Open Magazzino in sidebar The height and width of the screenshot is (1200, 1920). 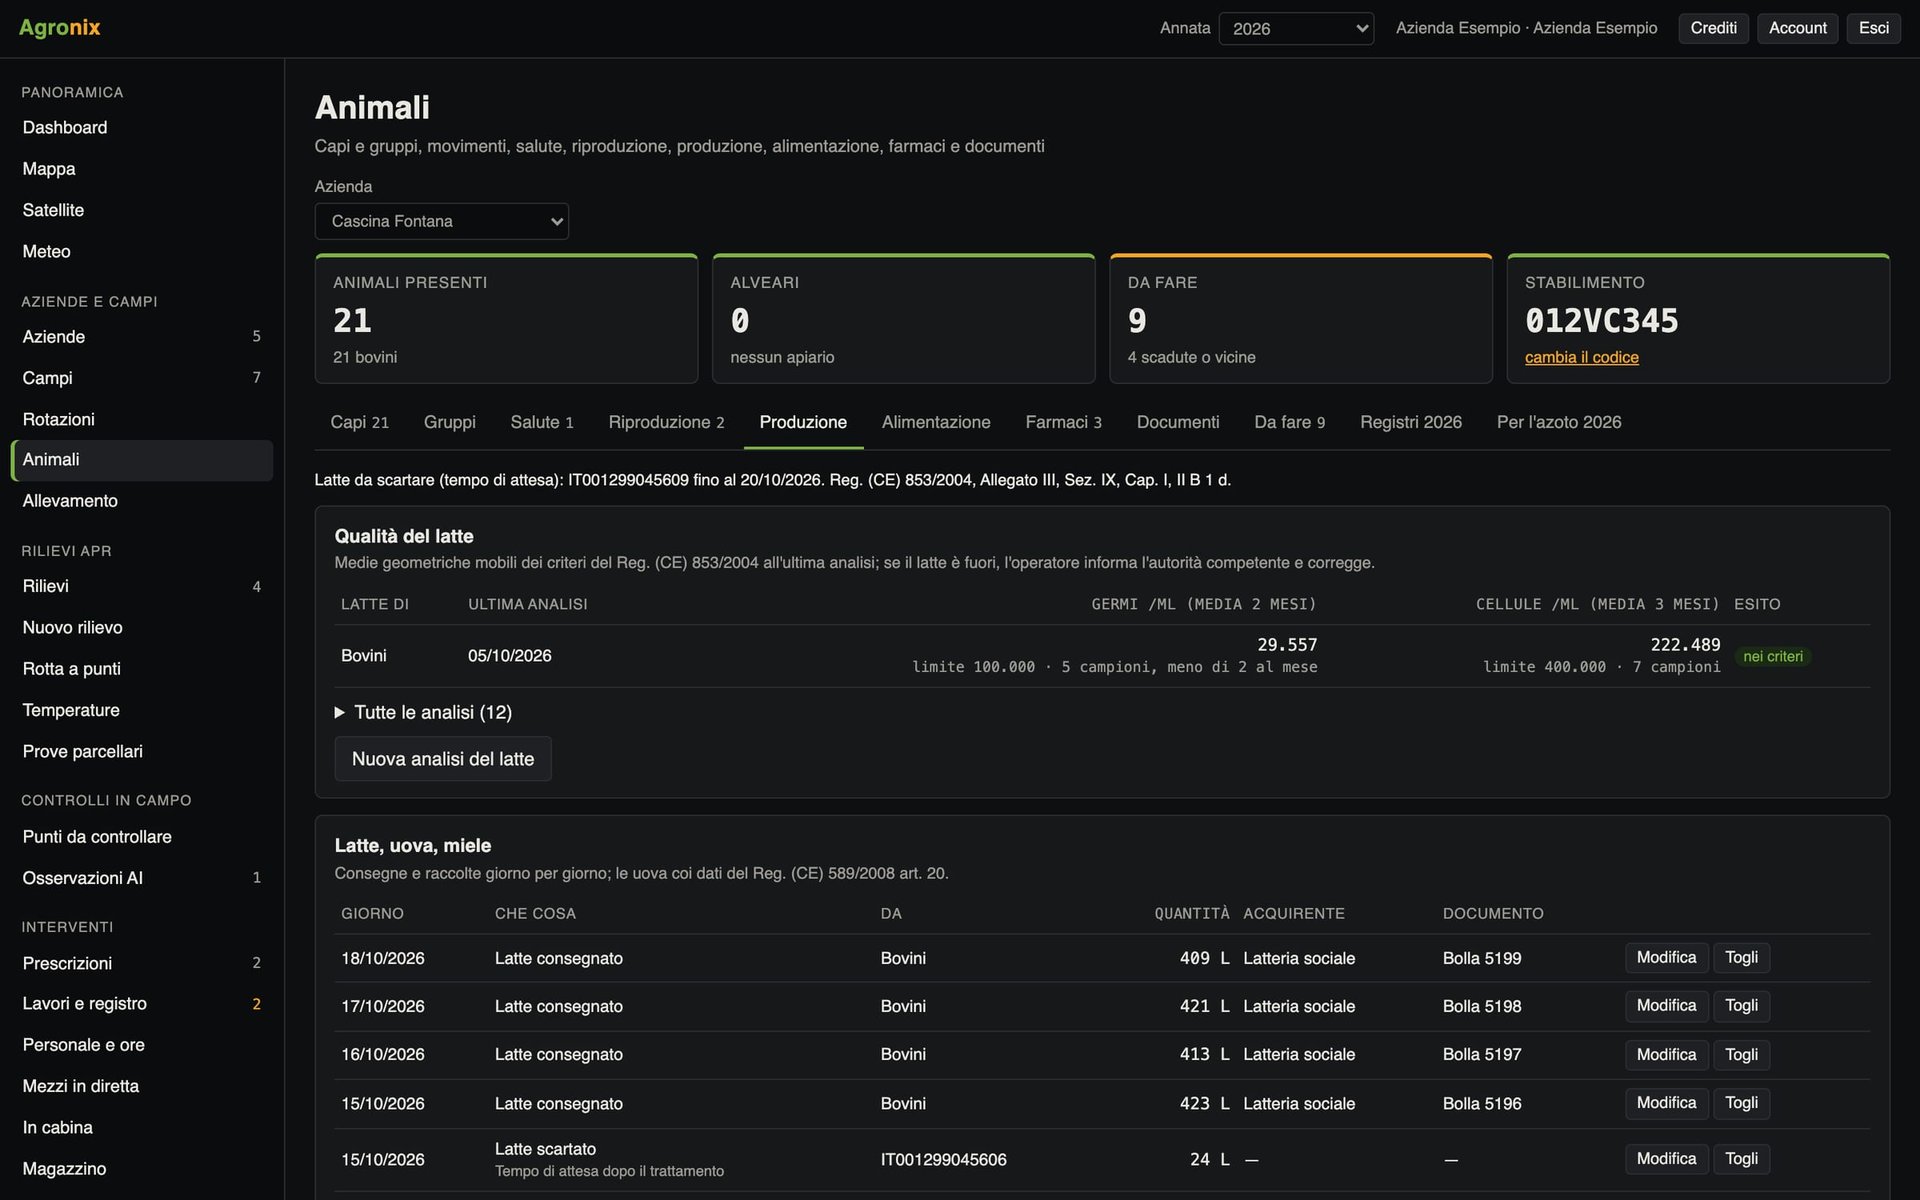141,1169
